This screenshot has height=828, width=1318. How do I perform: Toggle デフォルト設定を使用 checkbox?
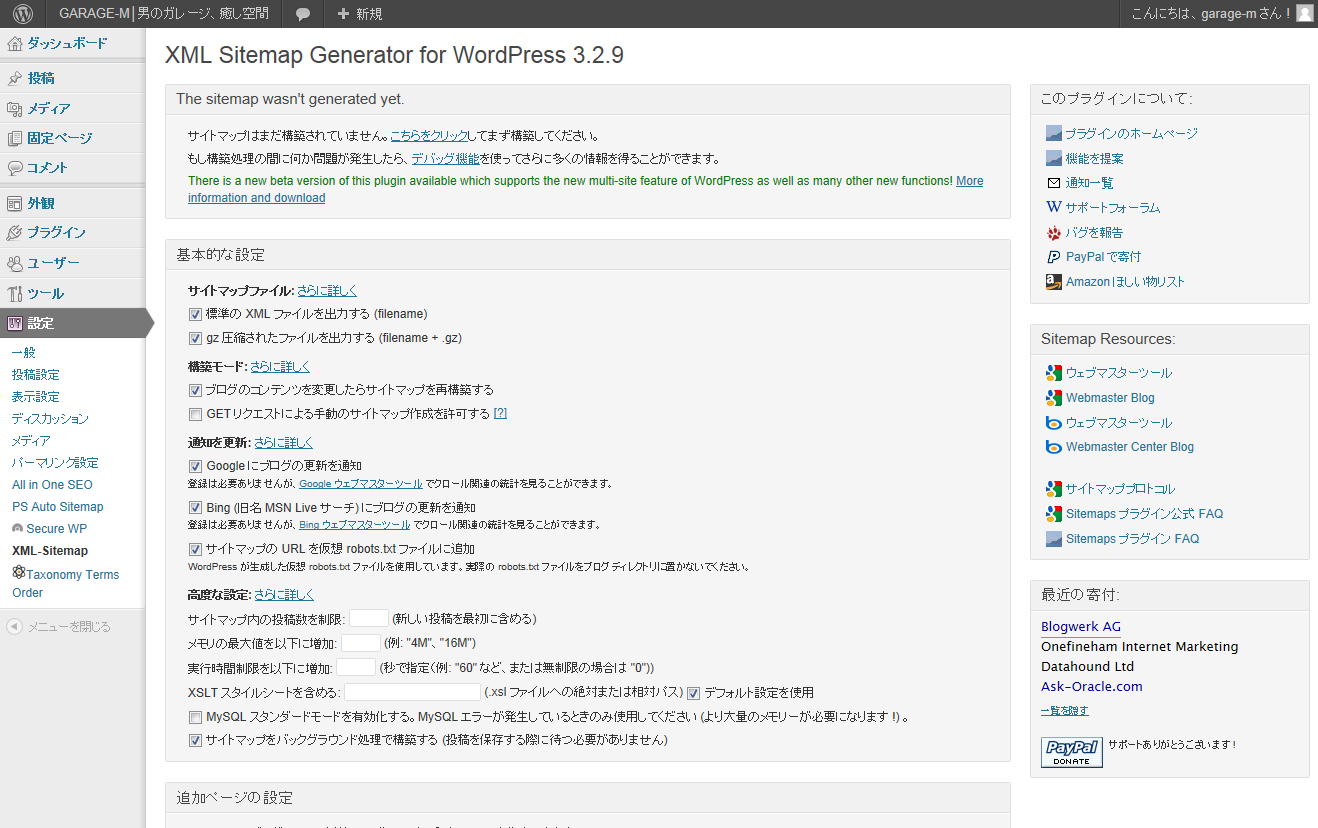coord(693,692)
